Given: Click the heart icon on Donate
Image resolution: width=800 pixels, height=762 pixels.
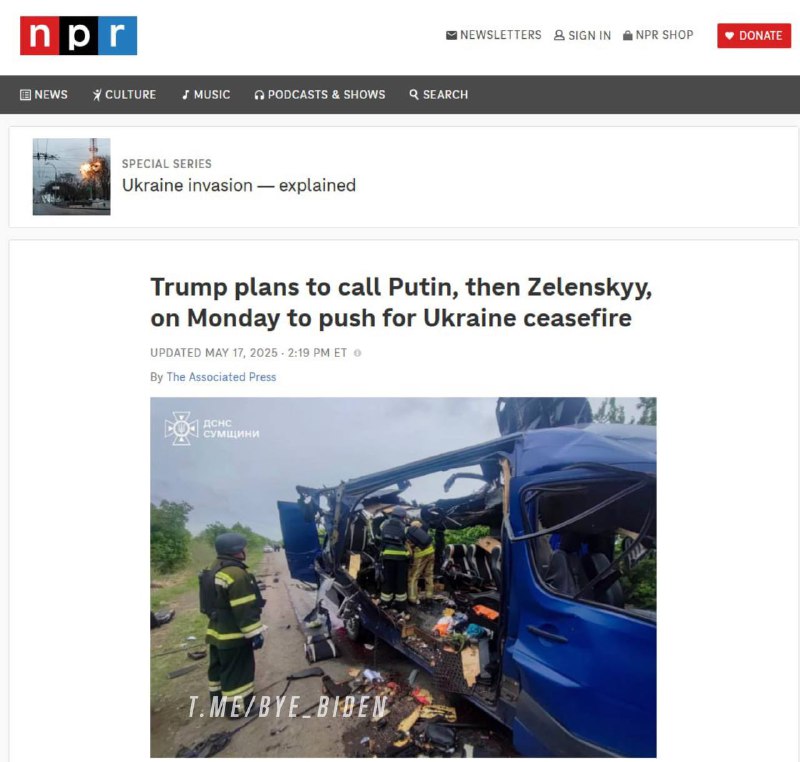Looking at the screenshot, I should [x=730, y=36].
